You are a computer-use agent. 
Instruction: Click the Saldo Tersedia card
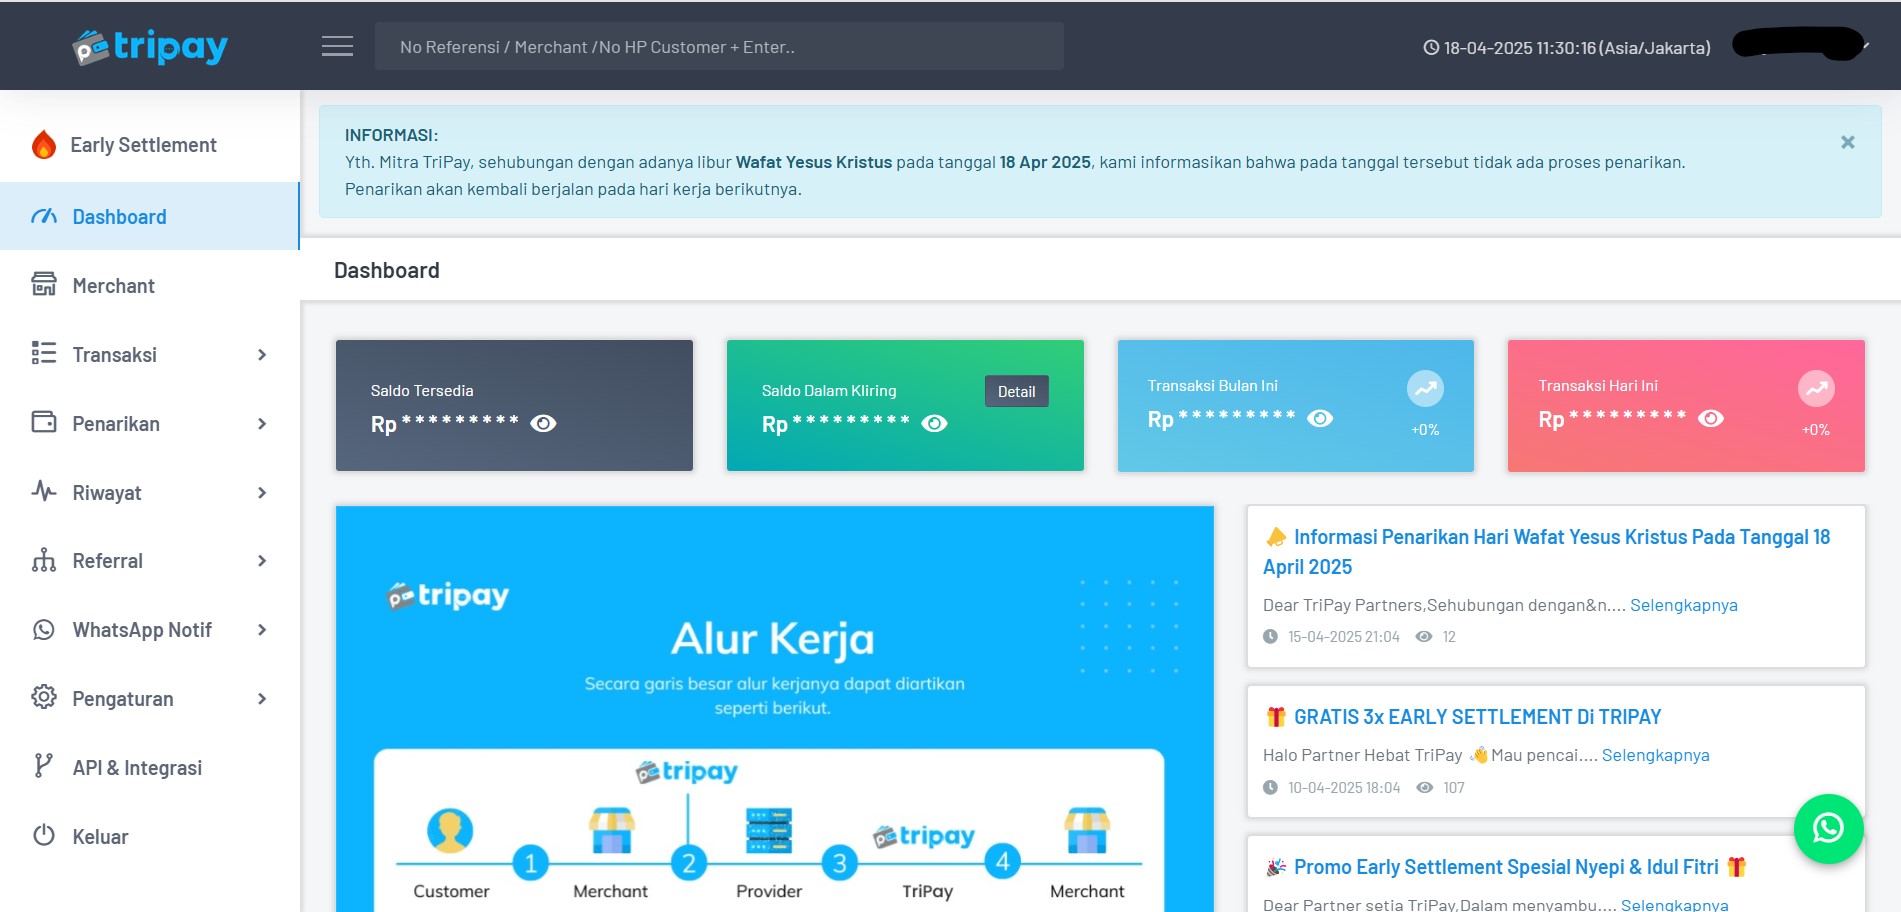514,405
